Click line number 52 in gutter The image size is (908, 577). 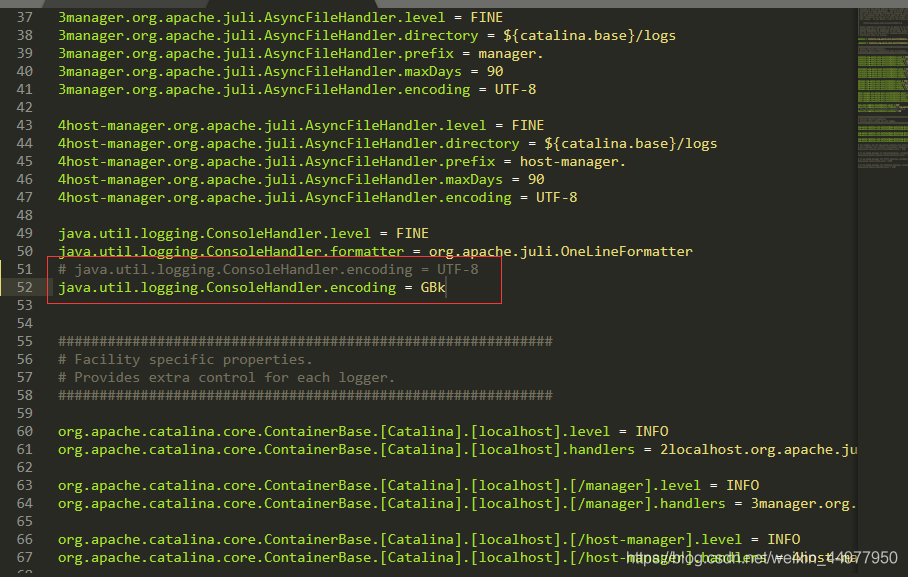[x=24, y=287]
